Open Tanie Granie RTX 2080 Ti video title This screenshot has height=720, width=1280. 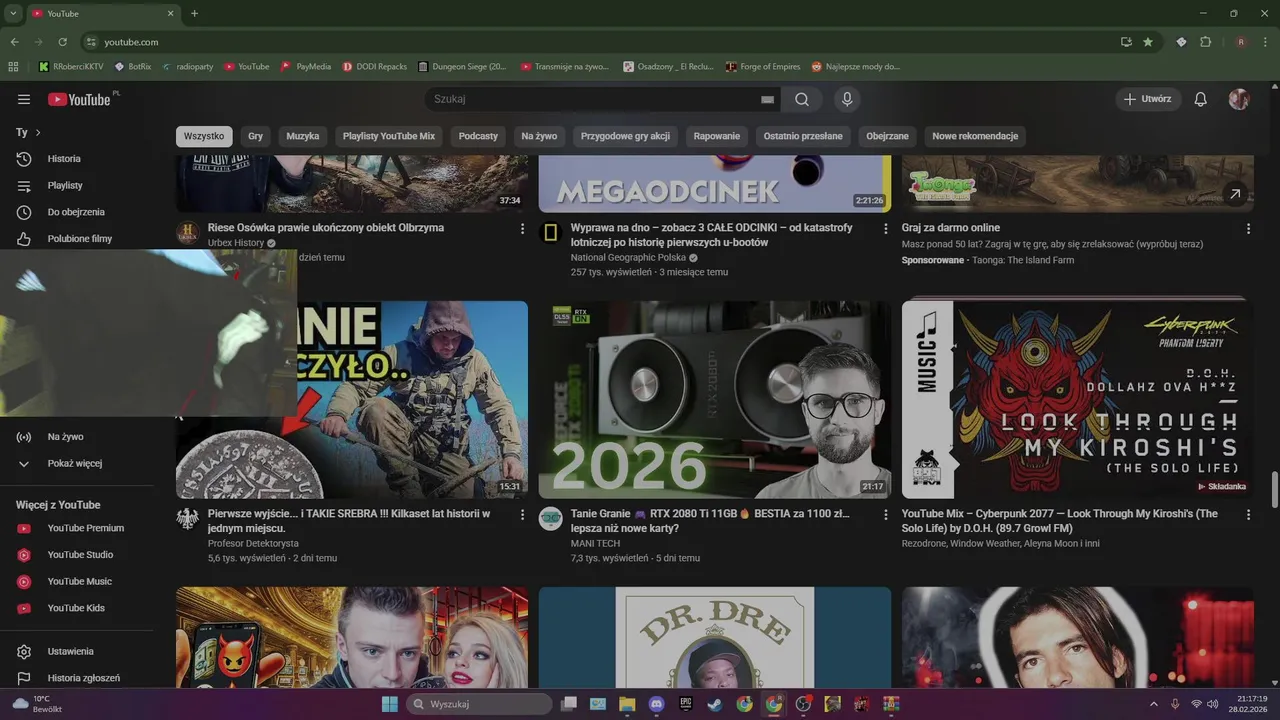click(x=710, y=521)
